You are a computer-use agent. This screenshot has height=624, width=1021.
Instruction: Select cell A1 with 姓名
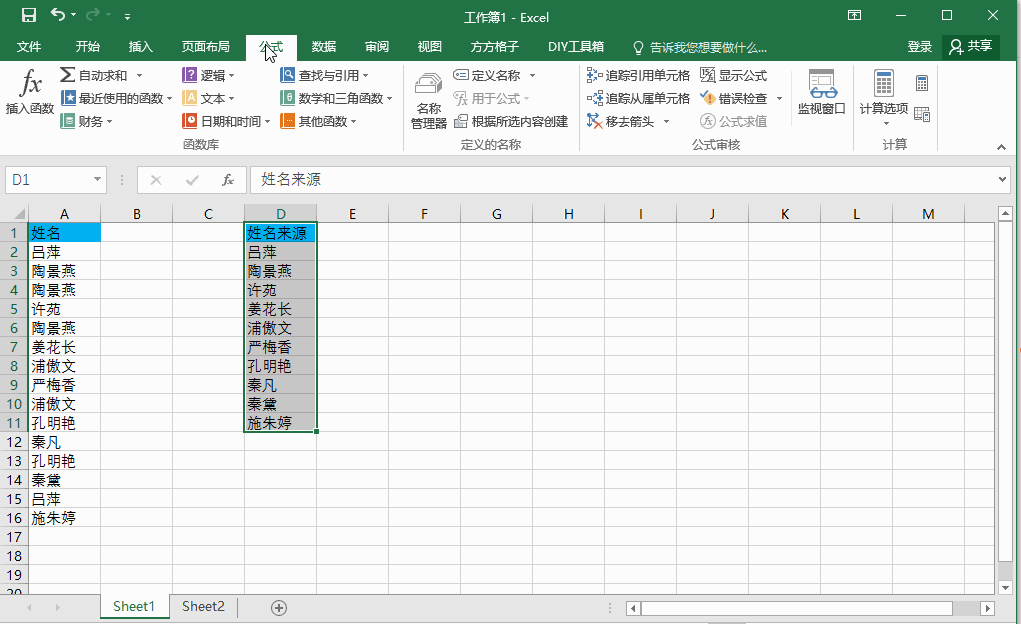point(64,233)
